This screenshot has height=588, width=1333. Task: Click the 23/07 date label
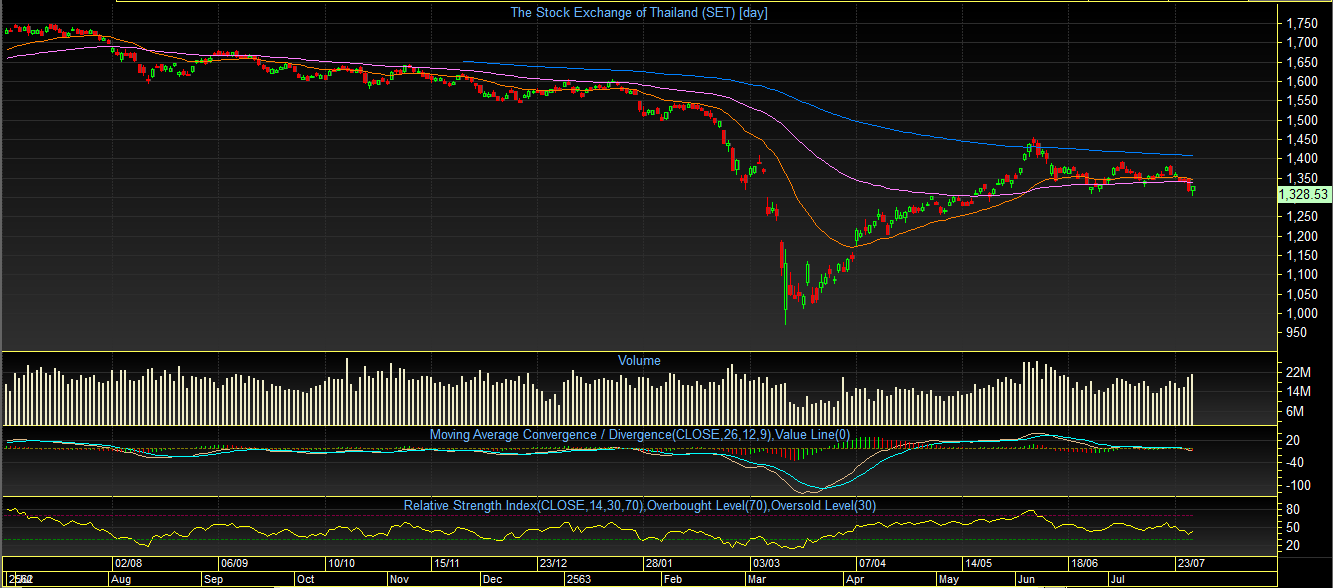point(1190,563)
